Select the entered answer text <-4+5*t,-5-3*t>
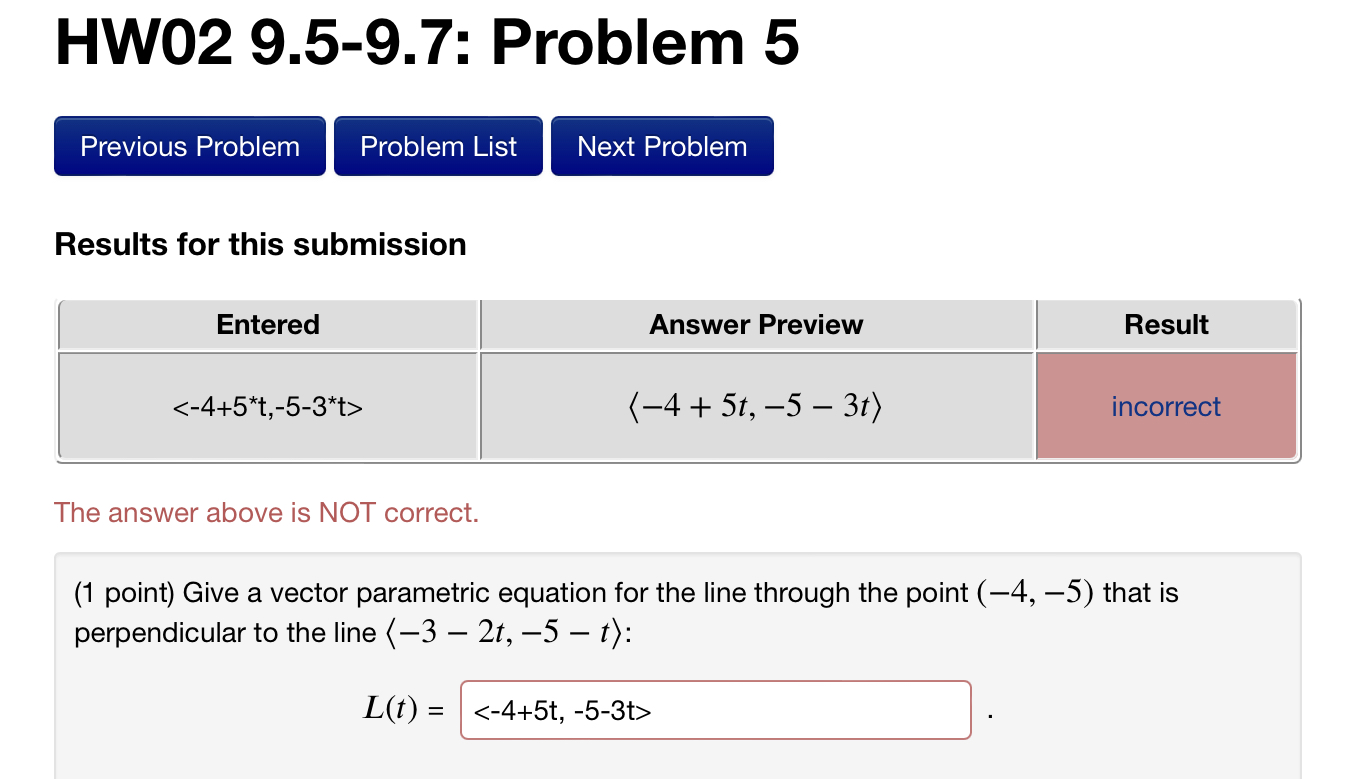 [267, 406]
